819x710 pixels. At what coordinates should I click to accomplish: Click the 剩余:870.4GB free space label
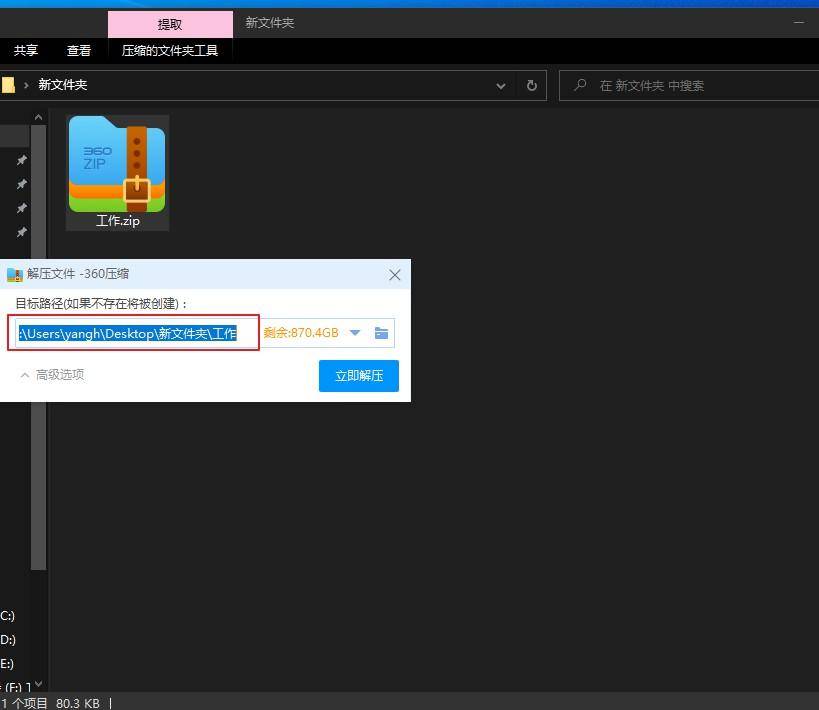[301, 333]
